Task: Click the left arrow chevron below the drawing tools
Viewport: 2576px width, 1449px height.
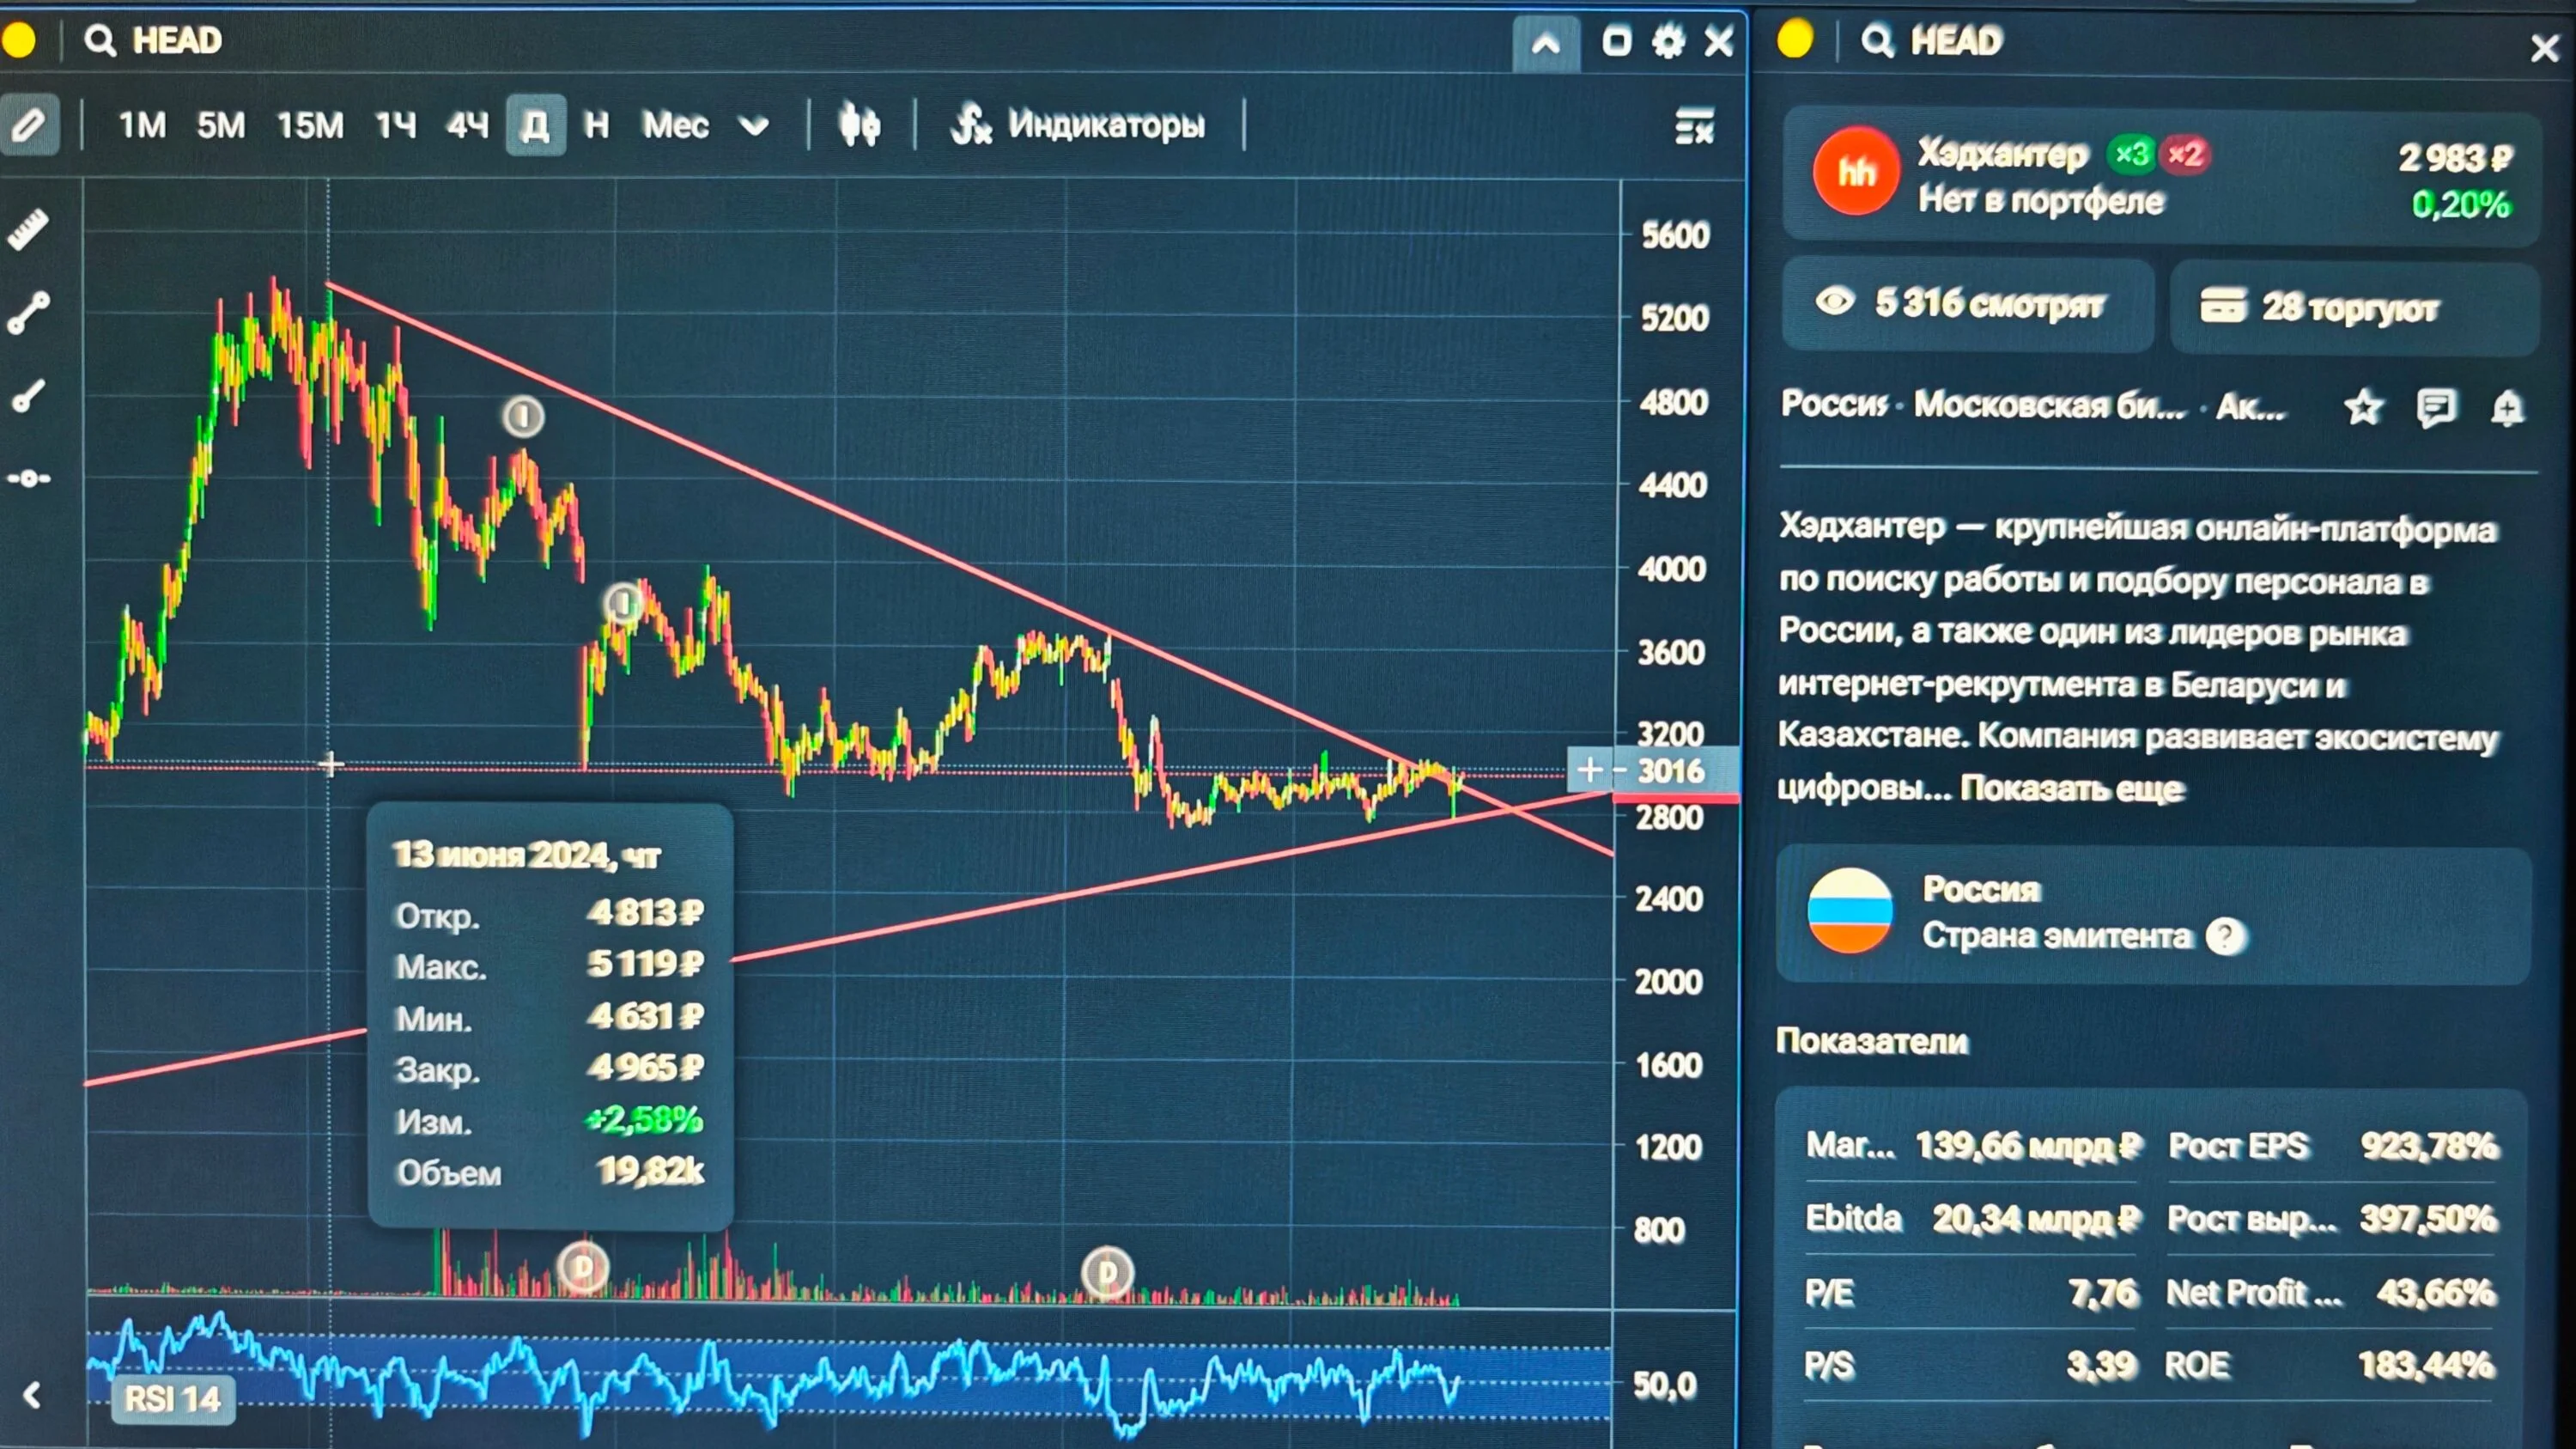Action: click(x=32, y=1395)
